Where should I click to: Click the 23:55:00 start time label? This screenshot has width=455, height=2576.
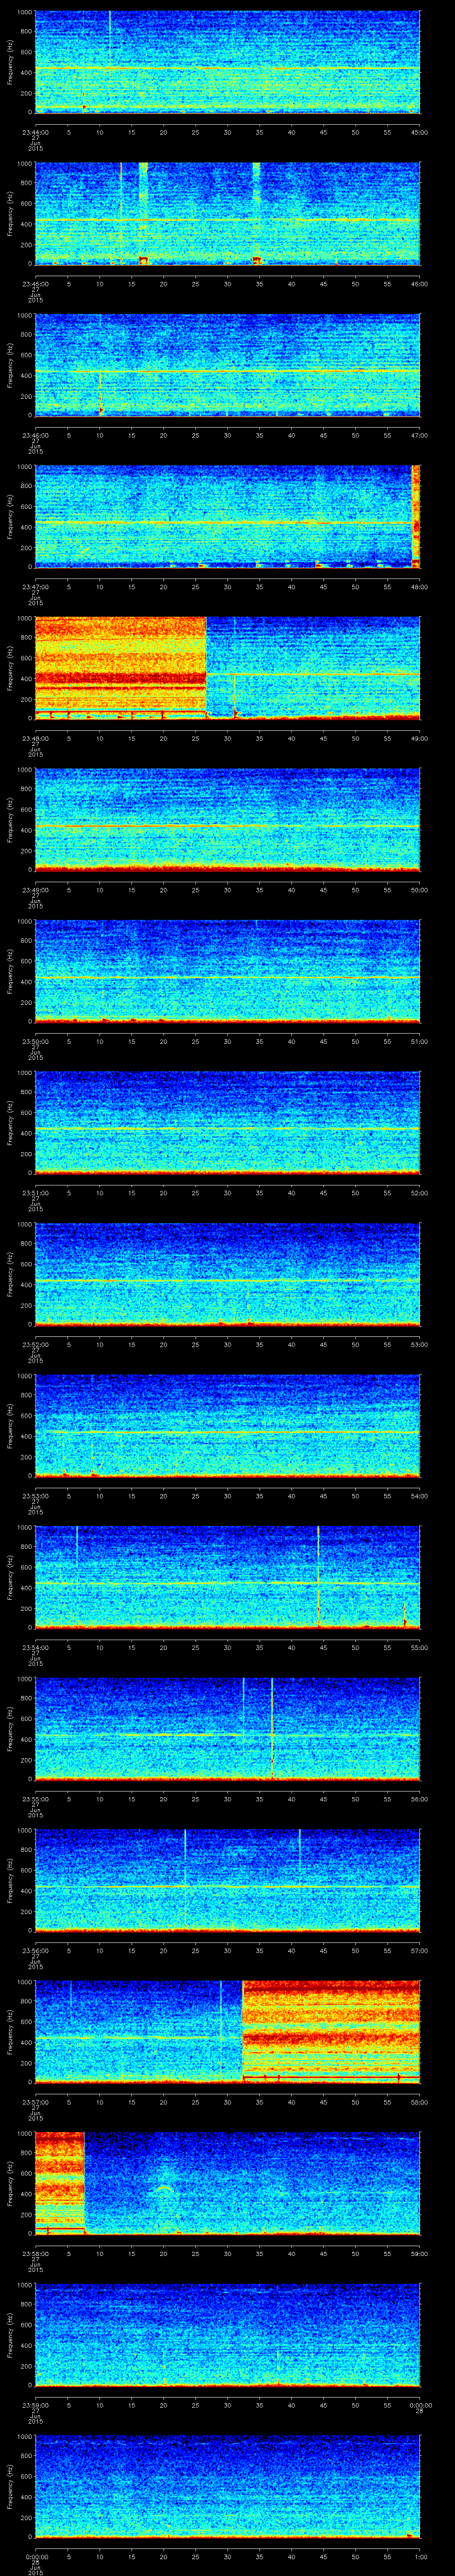pos(35,1798)
